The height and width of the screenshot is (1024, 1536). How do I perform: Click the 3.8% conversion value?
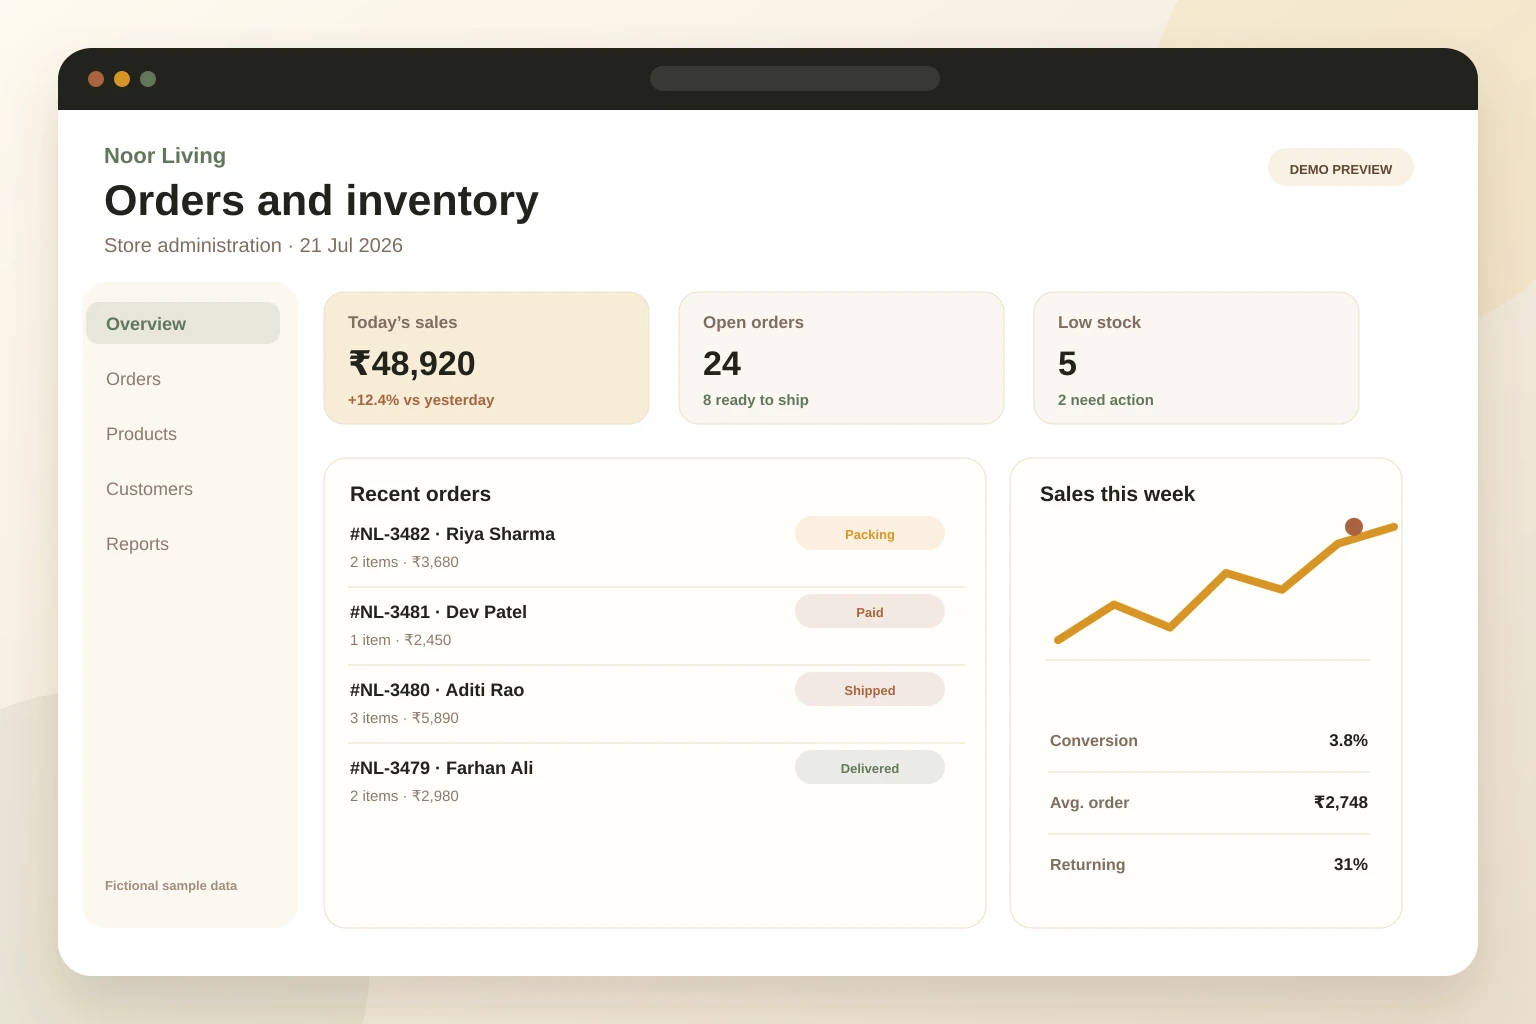click(x=1348, y=741)
